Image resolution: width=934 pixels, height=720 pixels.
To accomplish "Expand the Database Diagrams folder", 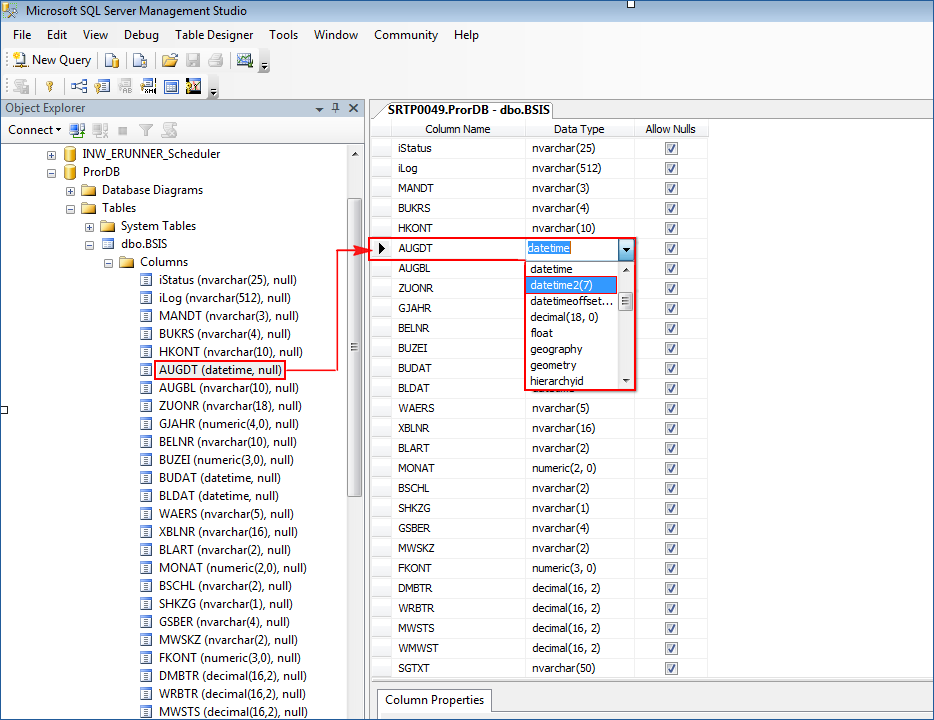I will click(x=70, y=191).
